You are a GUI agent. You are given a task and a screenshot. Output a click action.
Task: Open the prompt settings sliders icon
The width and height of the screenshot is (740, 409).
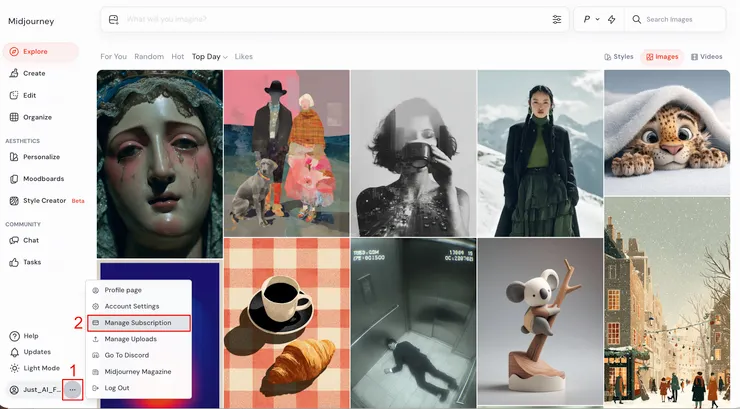557,19
